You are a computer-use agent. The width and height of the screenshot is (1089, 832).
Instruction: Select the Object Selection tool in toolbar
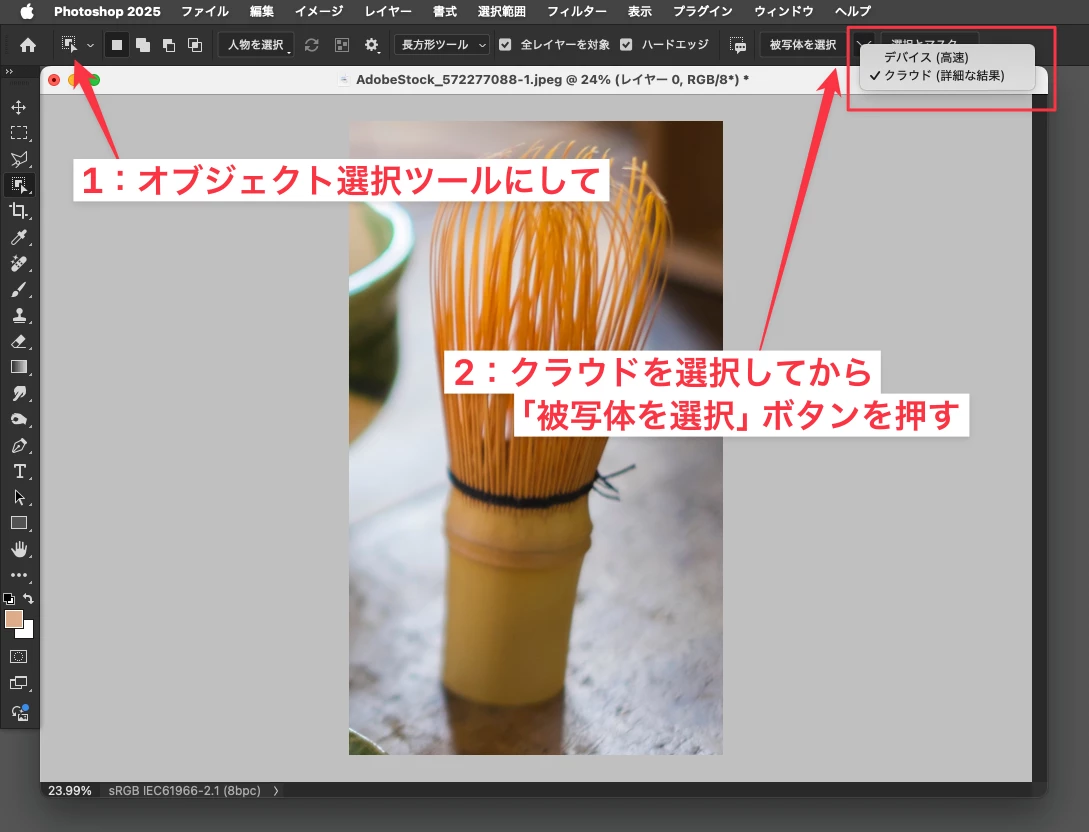(x=19, y=185)
